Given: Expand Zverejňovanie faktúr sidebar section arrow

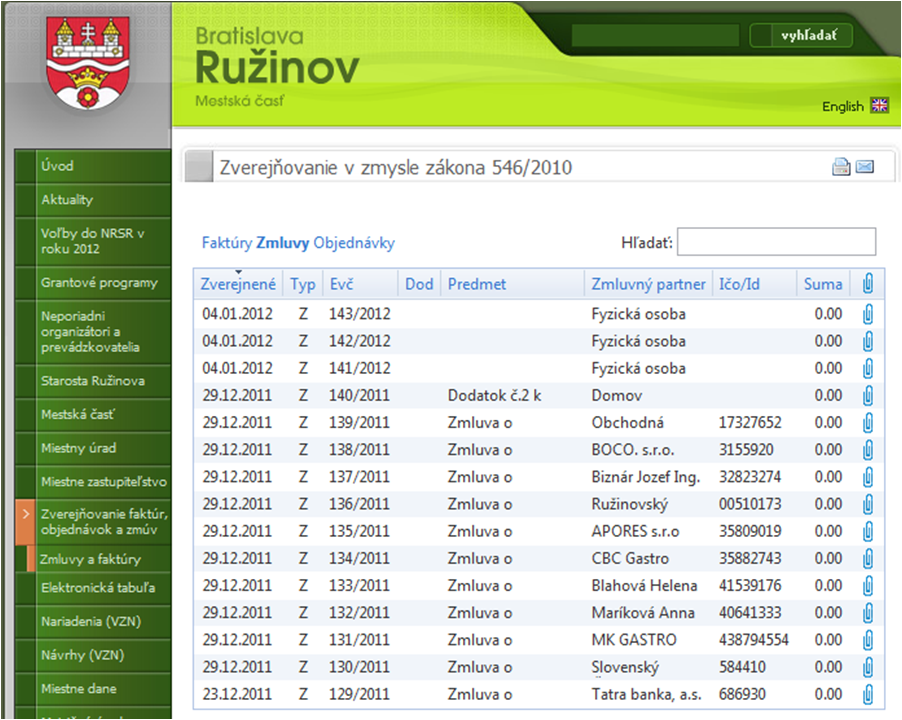Looking at the screenshot, I should coord(25,514).
